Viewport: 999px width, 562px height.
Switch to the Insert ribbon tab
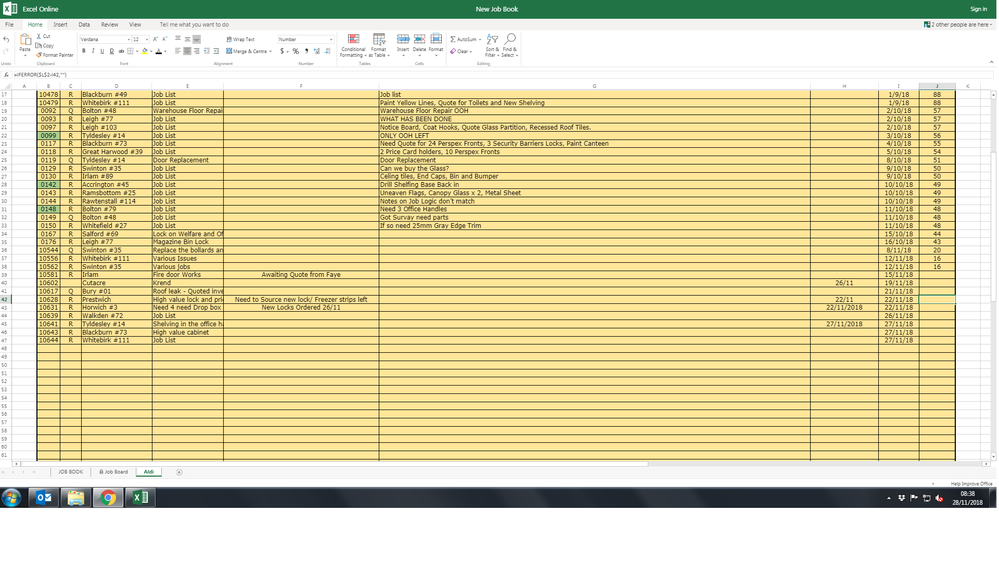pyautogui.click(x=61, y=24)
